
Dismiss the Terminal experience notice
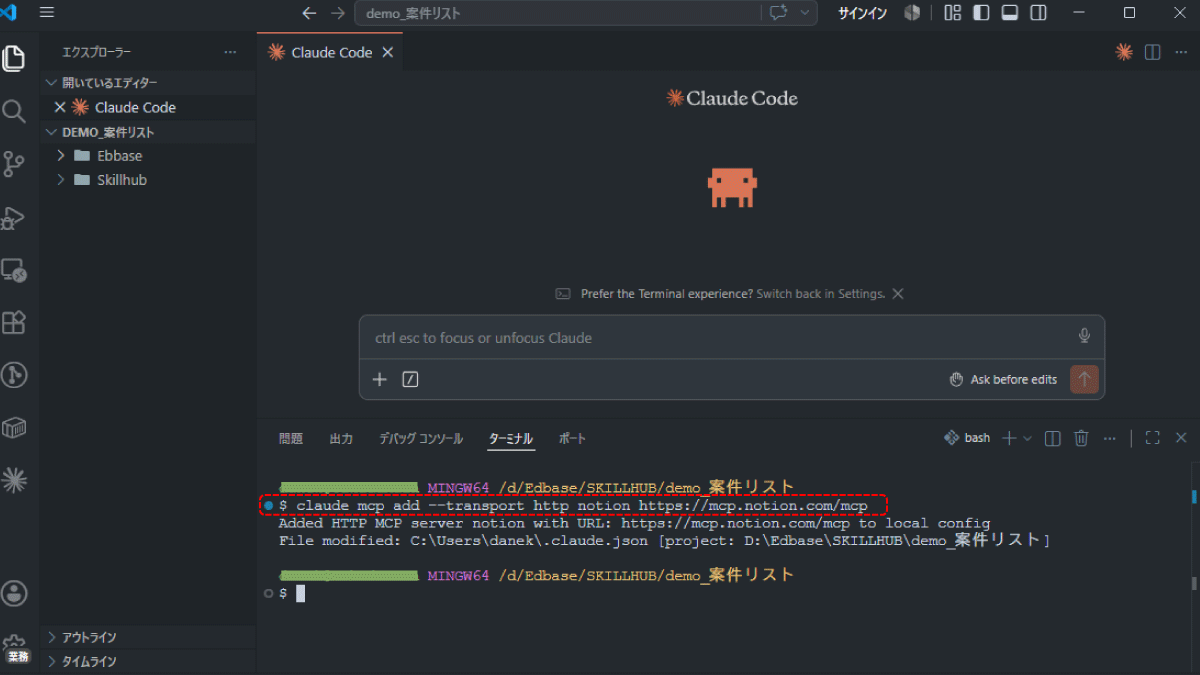[x=898, y=294]
